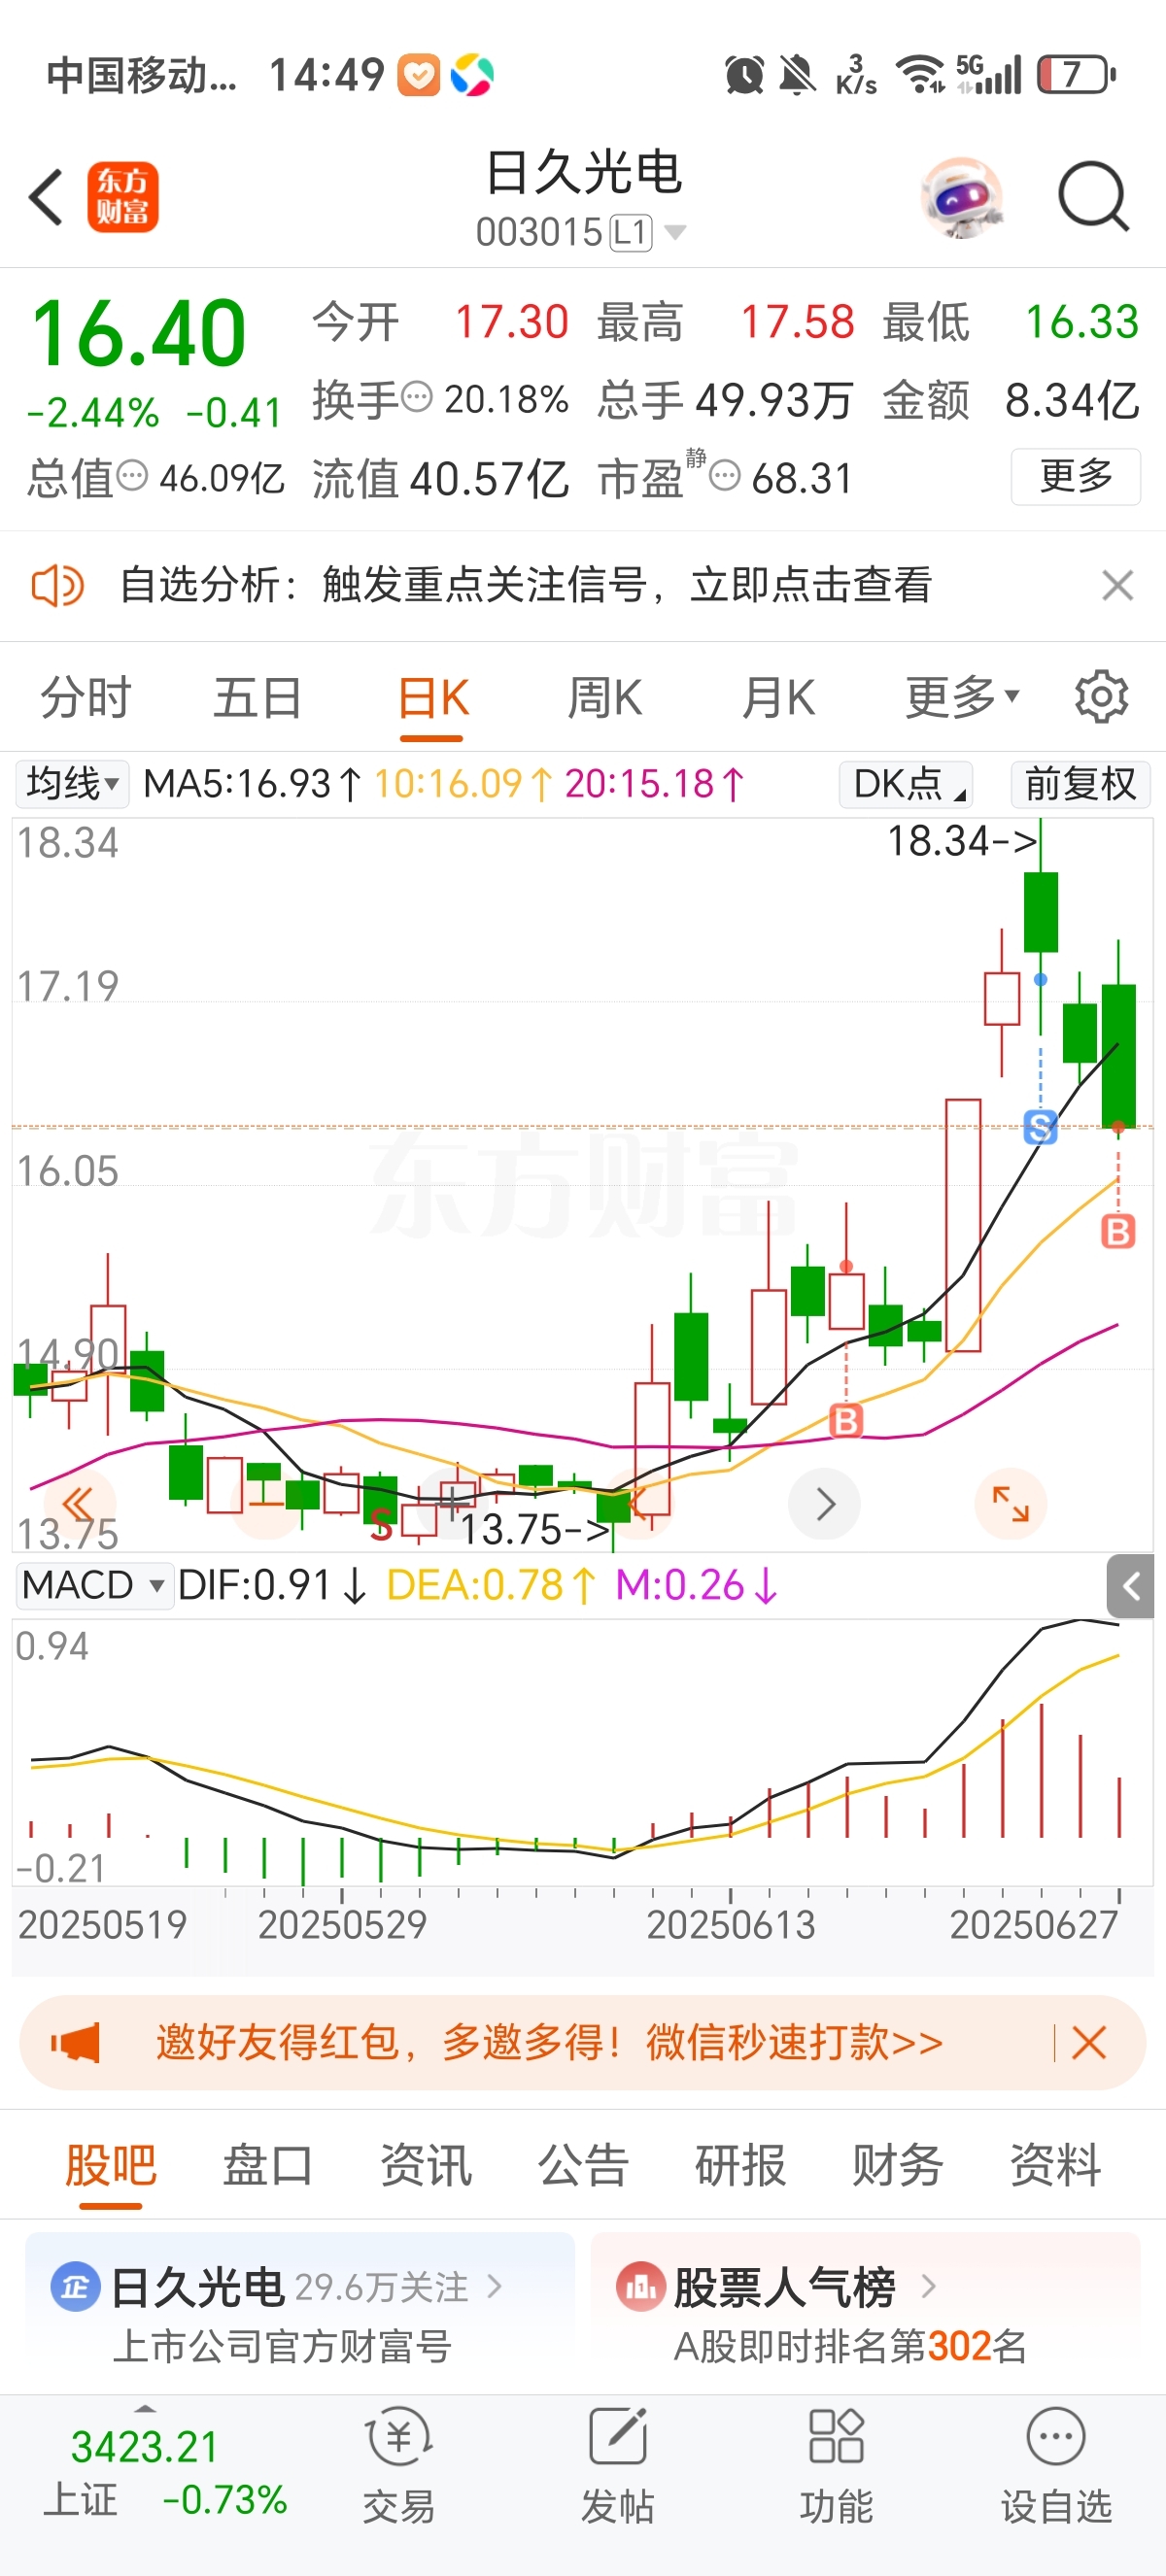This screenshot has height=2576, width=1166.
Task: Tap the 功能 grid icon
Action: click(x=836, y=2437)
